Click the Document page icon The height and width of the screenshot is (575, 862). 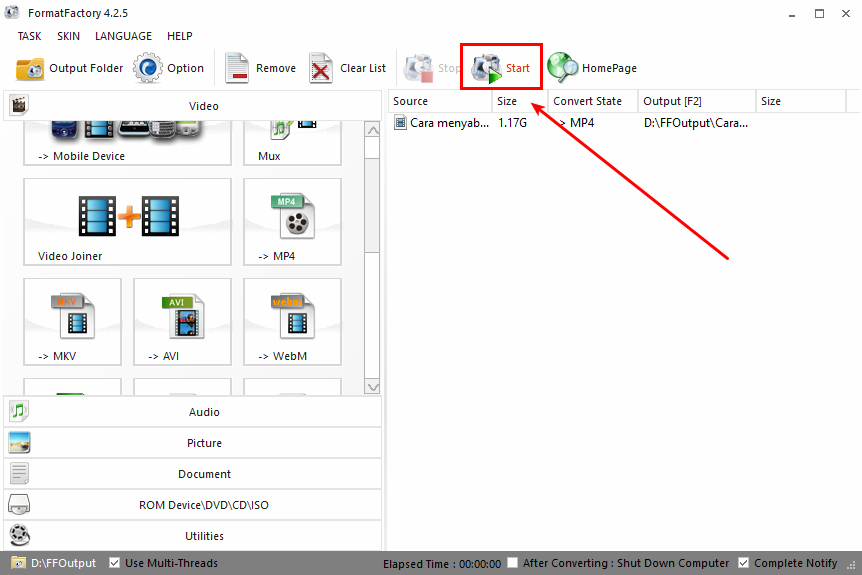(19, 473)
